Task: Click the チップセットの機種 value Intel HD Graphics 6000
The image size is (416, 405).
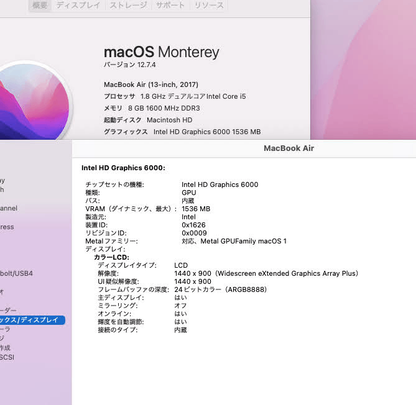Action: [x=220, y=184]
